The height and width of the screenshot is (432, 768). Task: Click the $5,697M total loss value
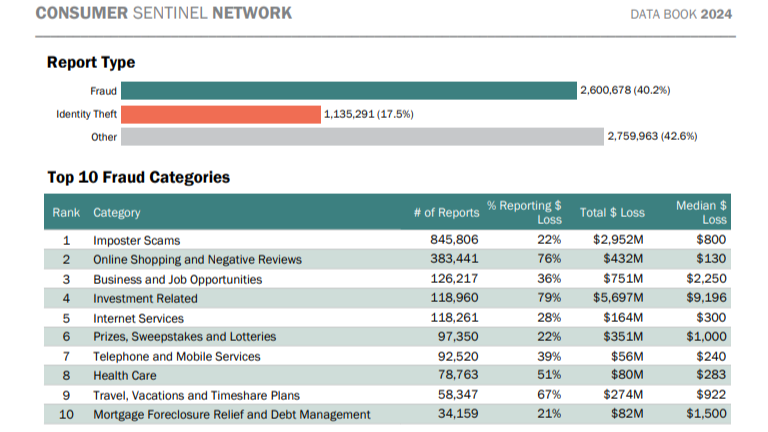tap(619, 299)
